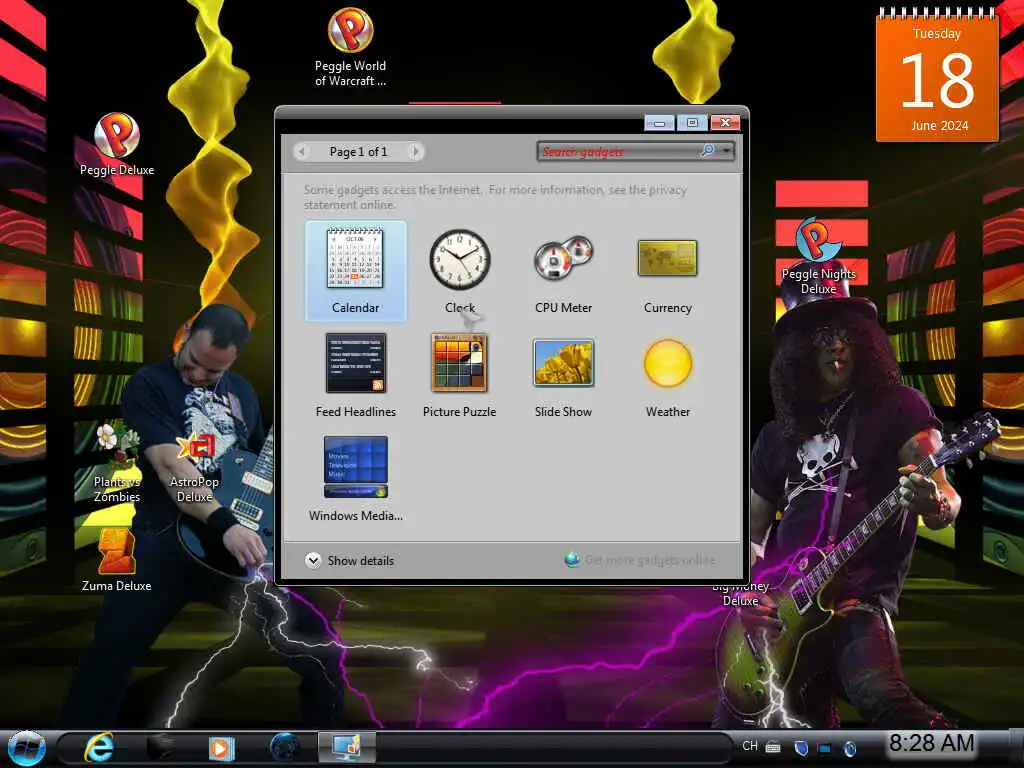Minimize the gadget gallery window
Screen dimensions: 1024x768
pos(660,122)
